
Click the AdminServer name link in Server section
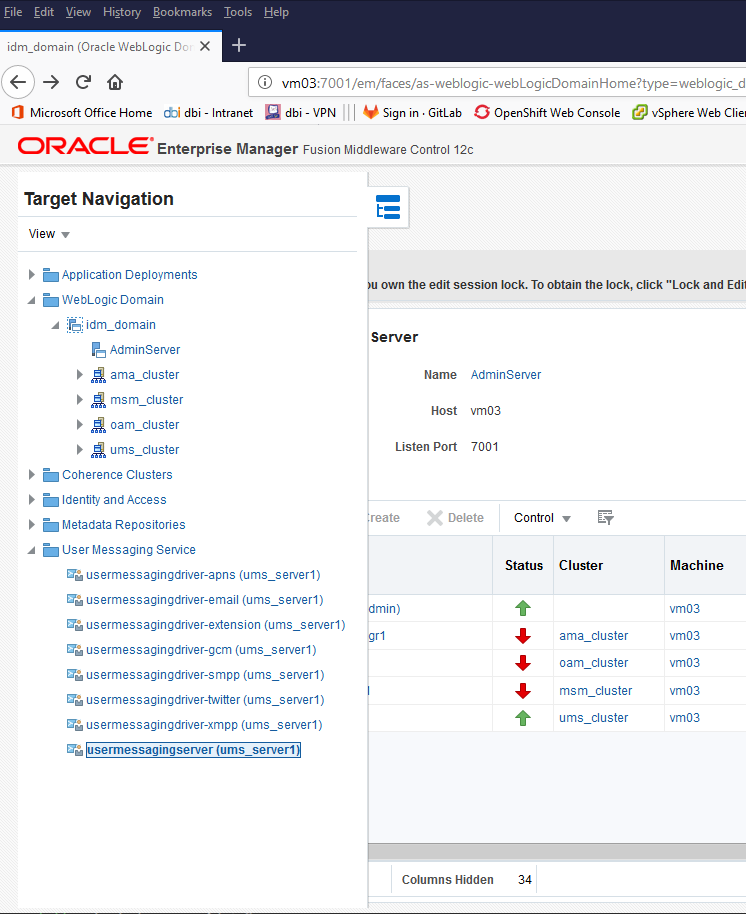click(x=506, y=375)
